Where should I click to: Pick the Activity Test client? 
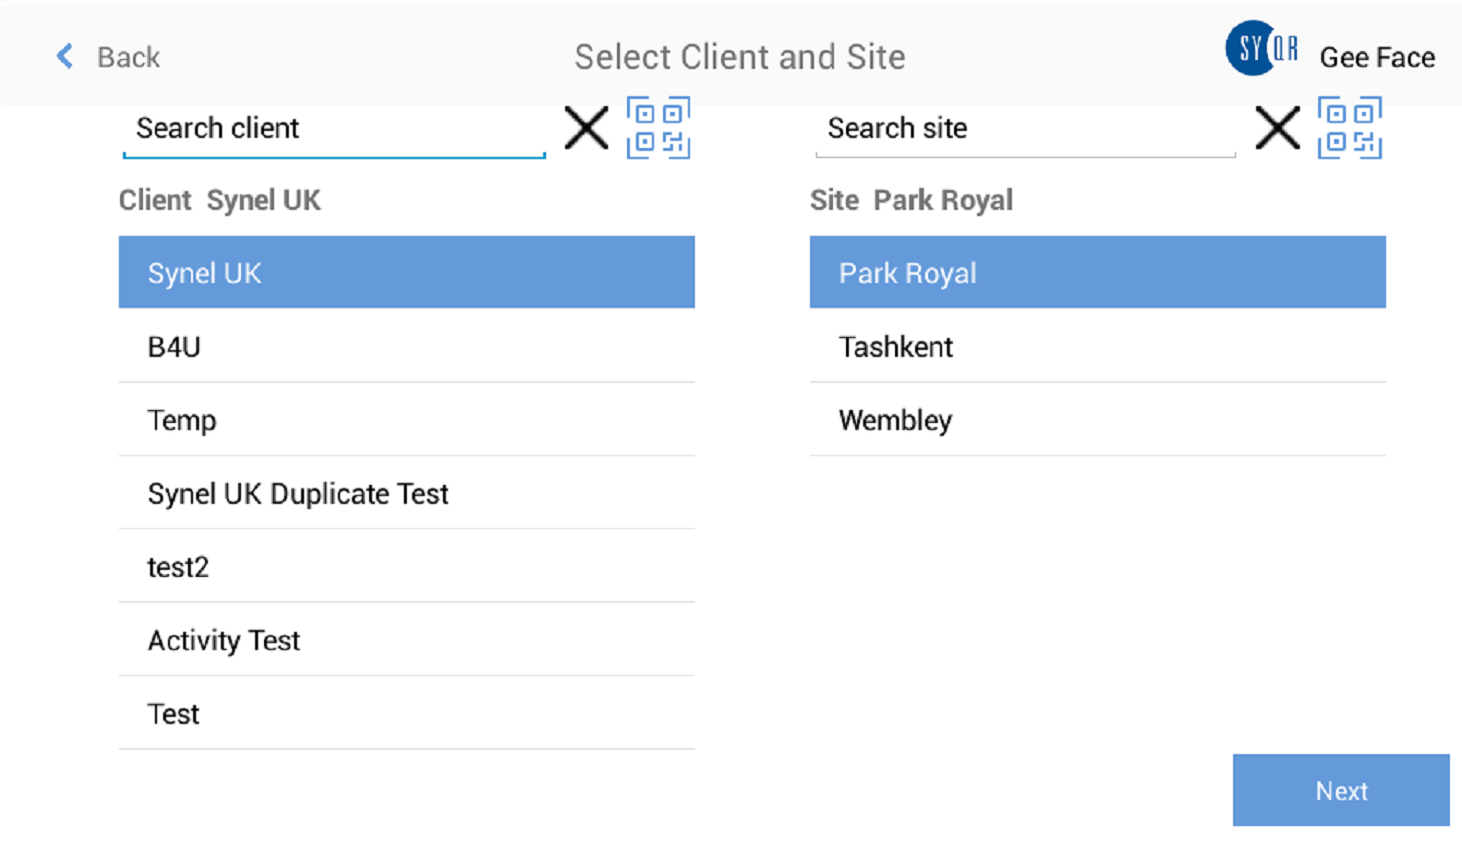tap(406, 640)
